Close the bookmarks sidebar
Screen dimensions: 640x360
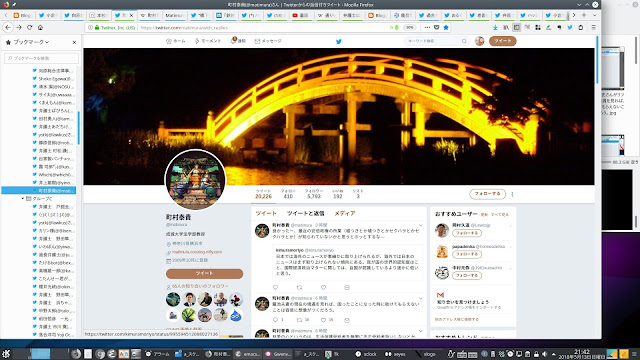tap(74, 42)
